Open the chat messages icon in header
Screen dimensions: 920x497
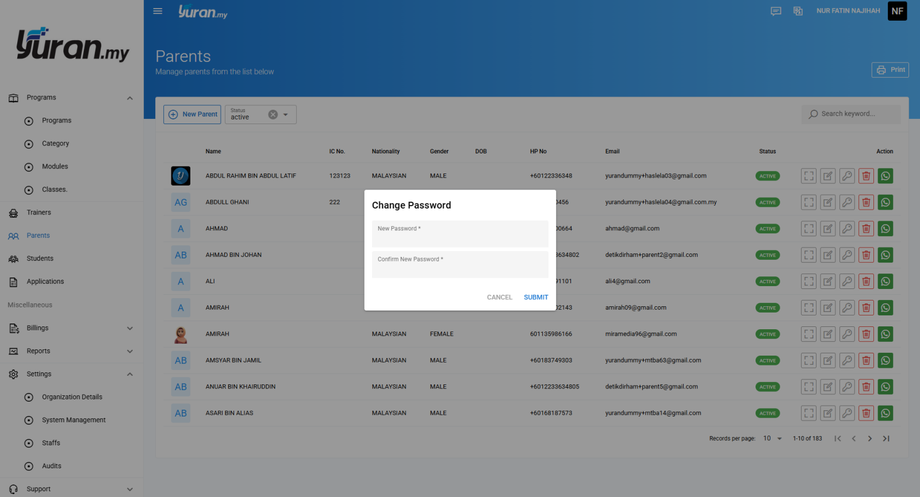(x=775, y=11)
